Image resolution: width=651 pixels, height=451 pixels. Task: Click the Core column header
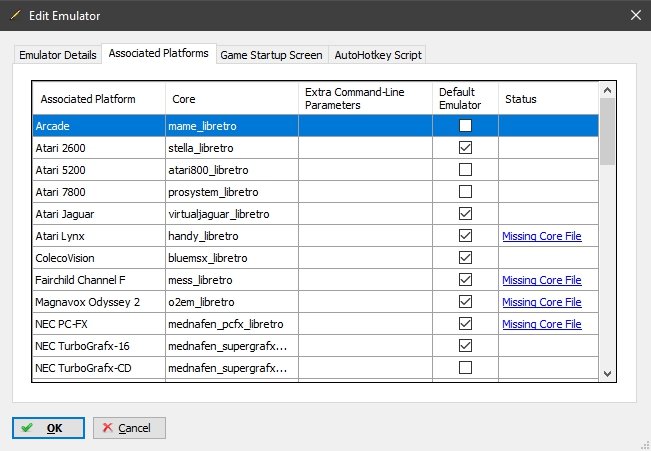[x=232, y=98]
